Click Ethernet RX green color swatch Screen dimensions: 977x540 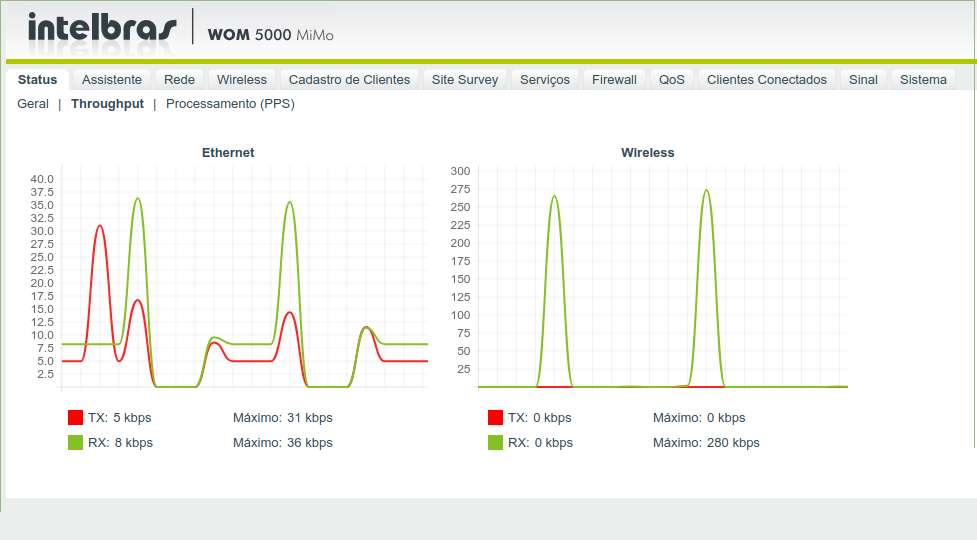point(75,442)
